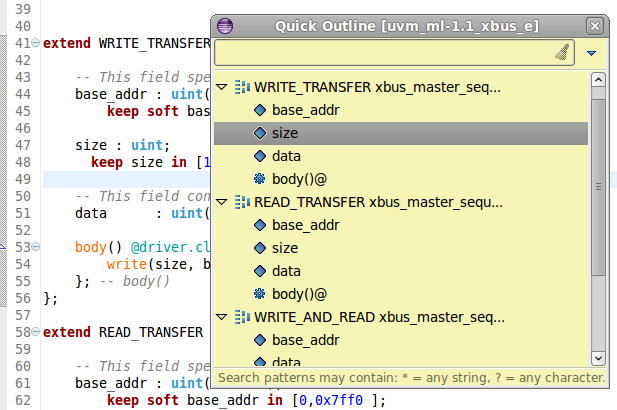Click field diamond icon of WRITE_TRANSFER base_addr
The height and width of the screenshot is (410, 617).
[x=260, y=110]
